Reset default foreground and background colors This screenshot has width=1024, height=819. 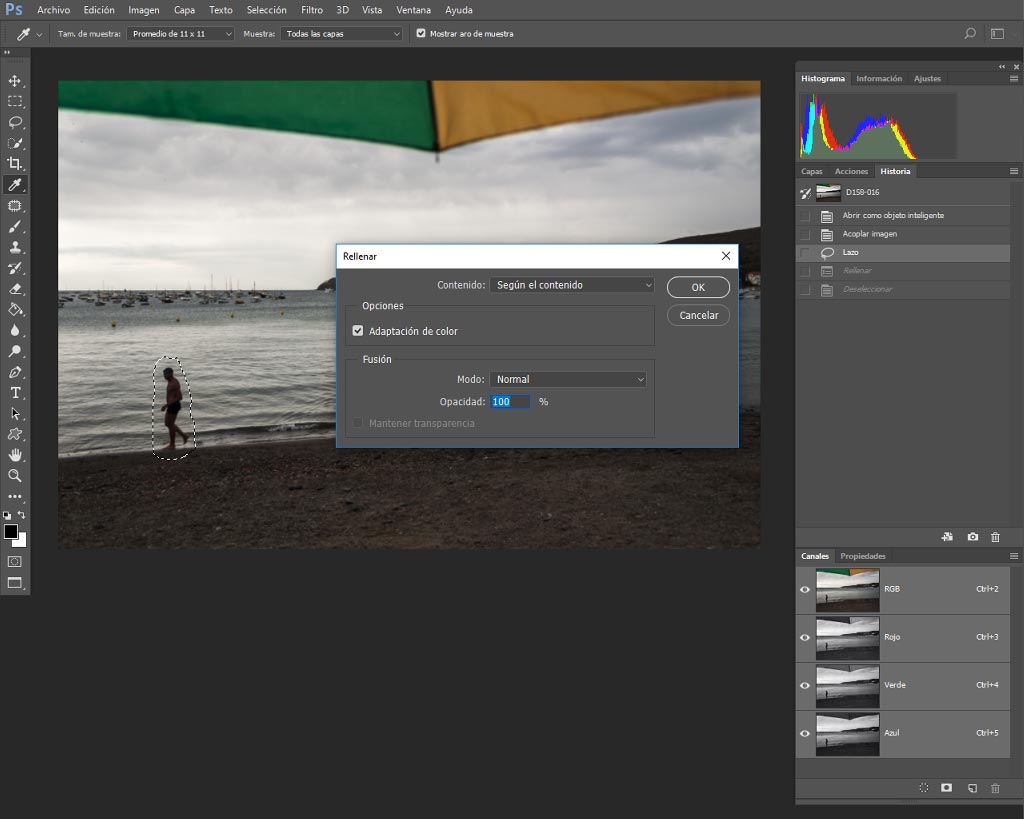tap(7, 515)
